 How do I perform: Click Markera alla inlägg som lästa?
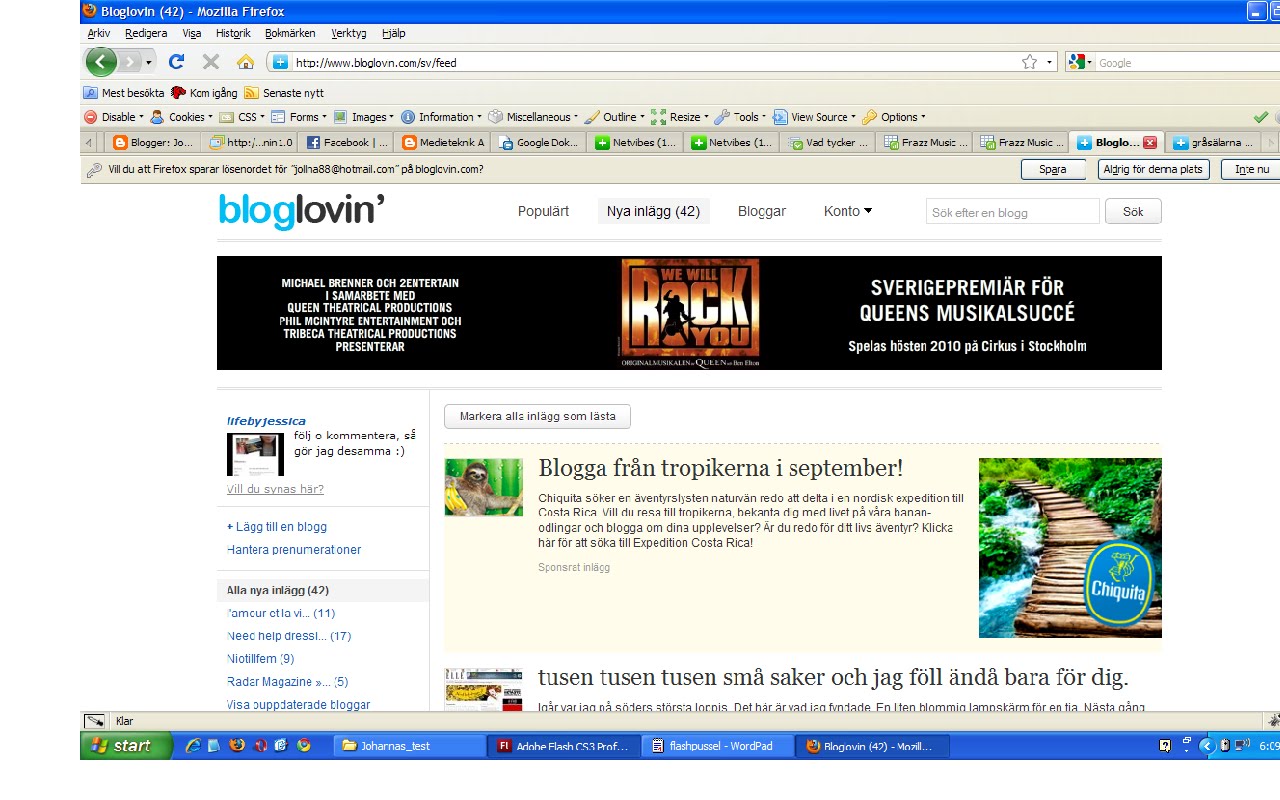coord(537,416)
